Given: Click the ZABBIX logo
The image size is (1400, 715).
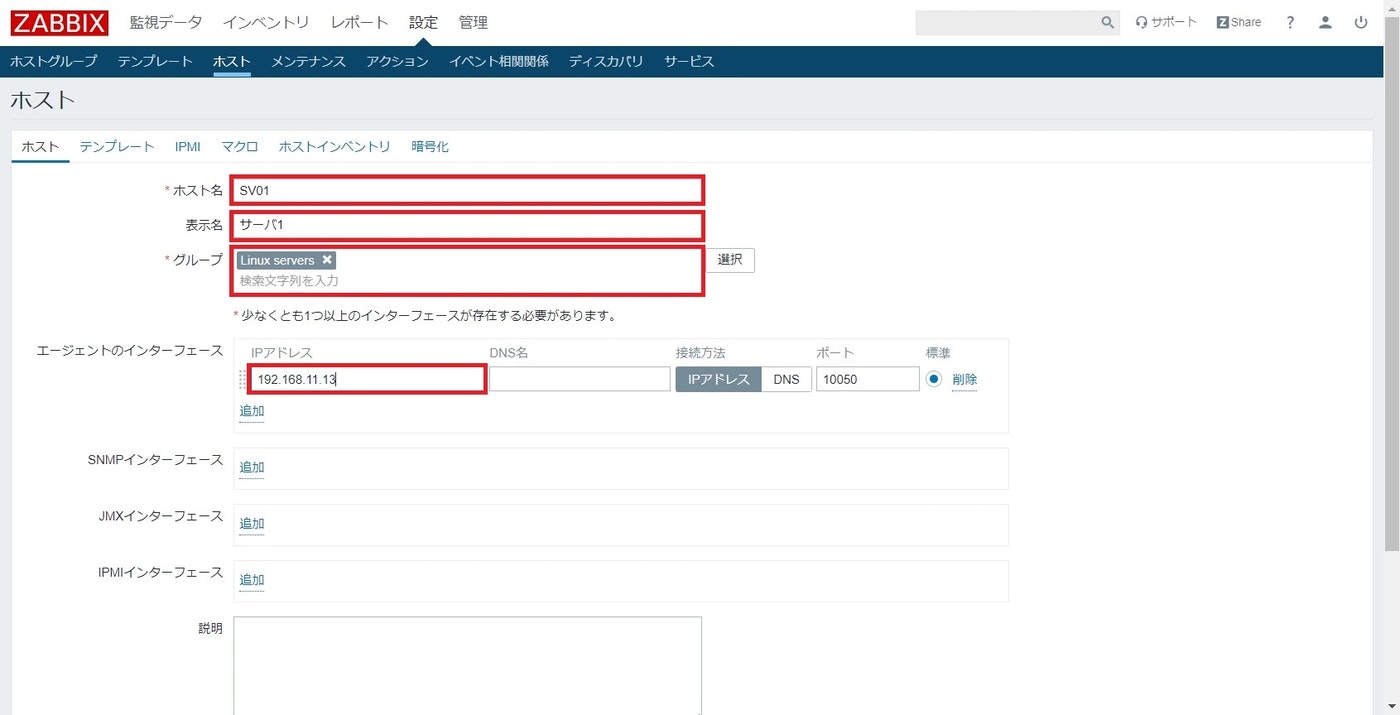Looking at the screenshot, I should (58, 22).
